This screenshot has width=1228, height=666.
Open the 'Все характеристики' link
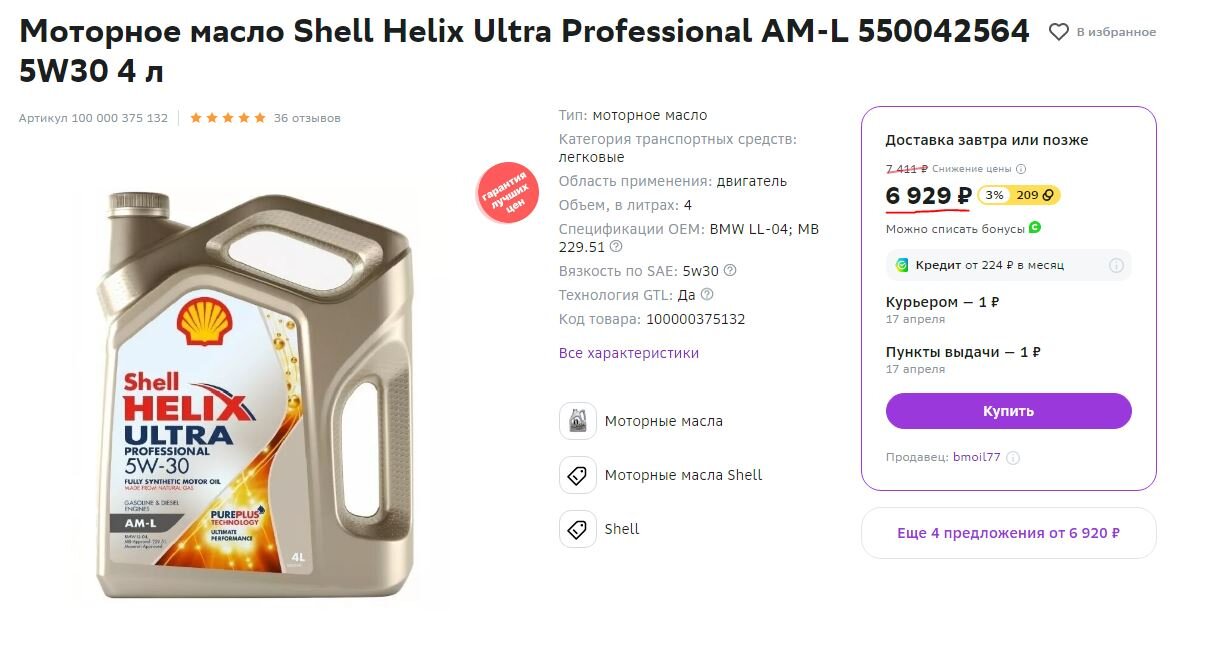tap(629, 353)
